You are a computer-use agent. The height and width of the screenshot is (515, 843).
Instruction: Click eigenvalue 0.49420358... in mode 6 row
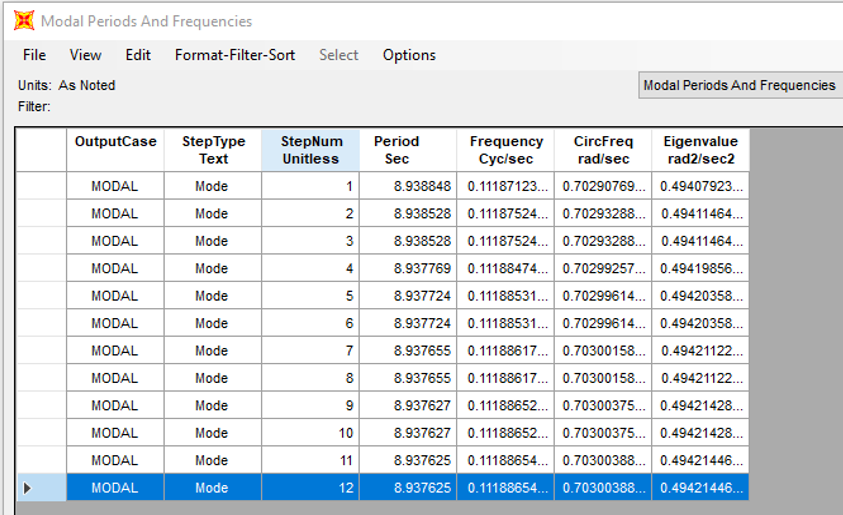[700, 323]
